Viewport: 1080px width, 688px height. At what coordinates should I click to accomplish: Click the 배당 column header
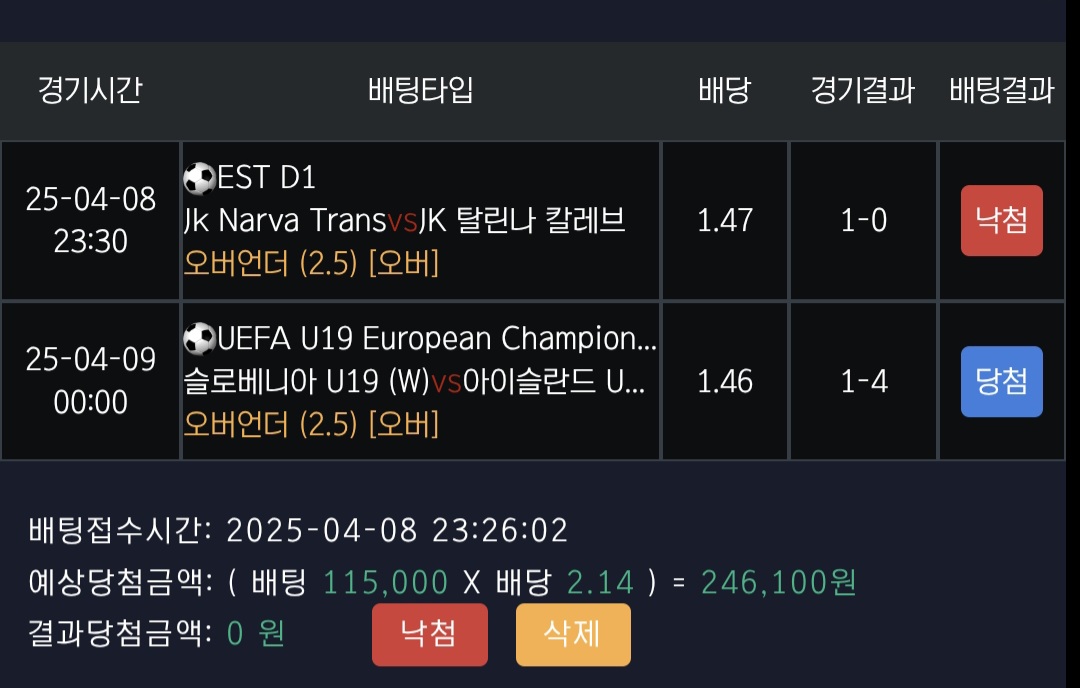(x=724, y=91)
